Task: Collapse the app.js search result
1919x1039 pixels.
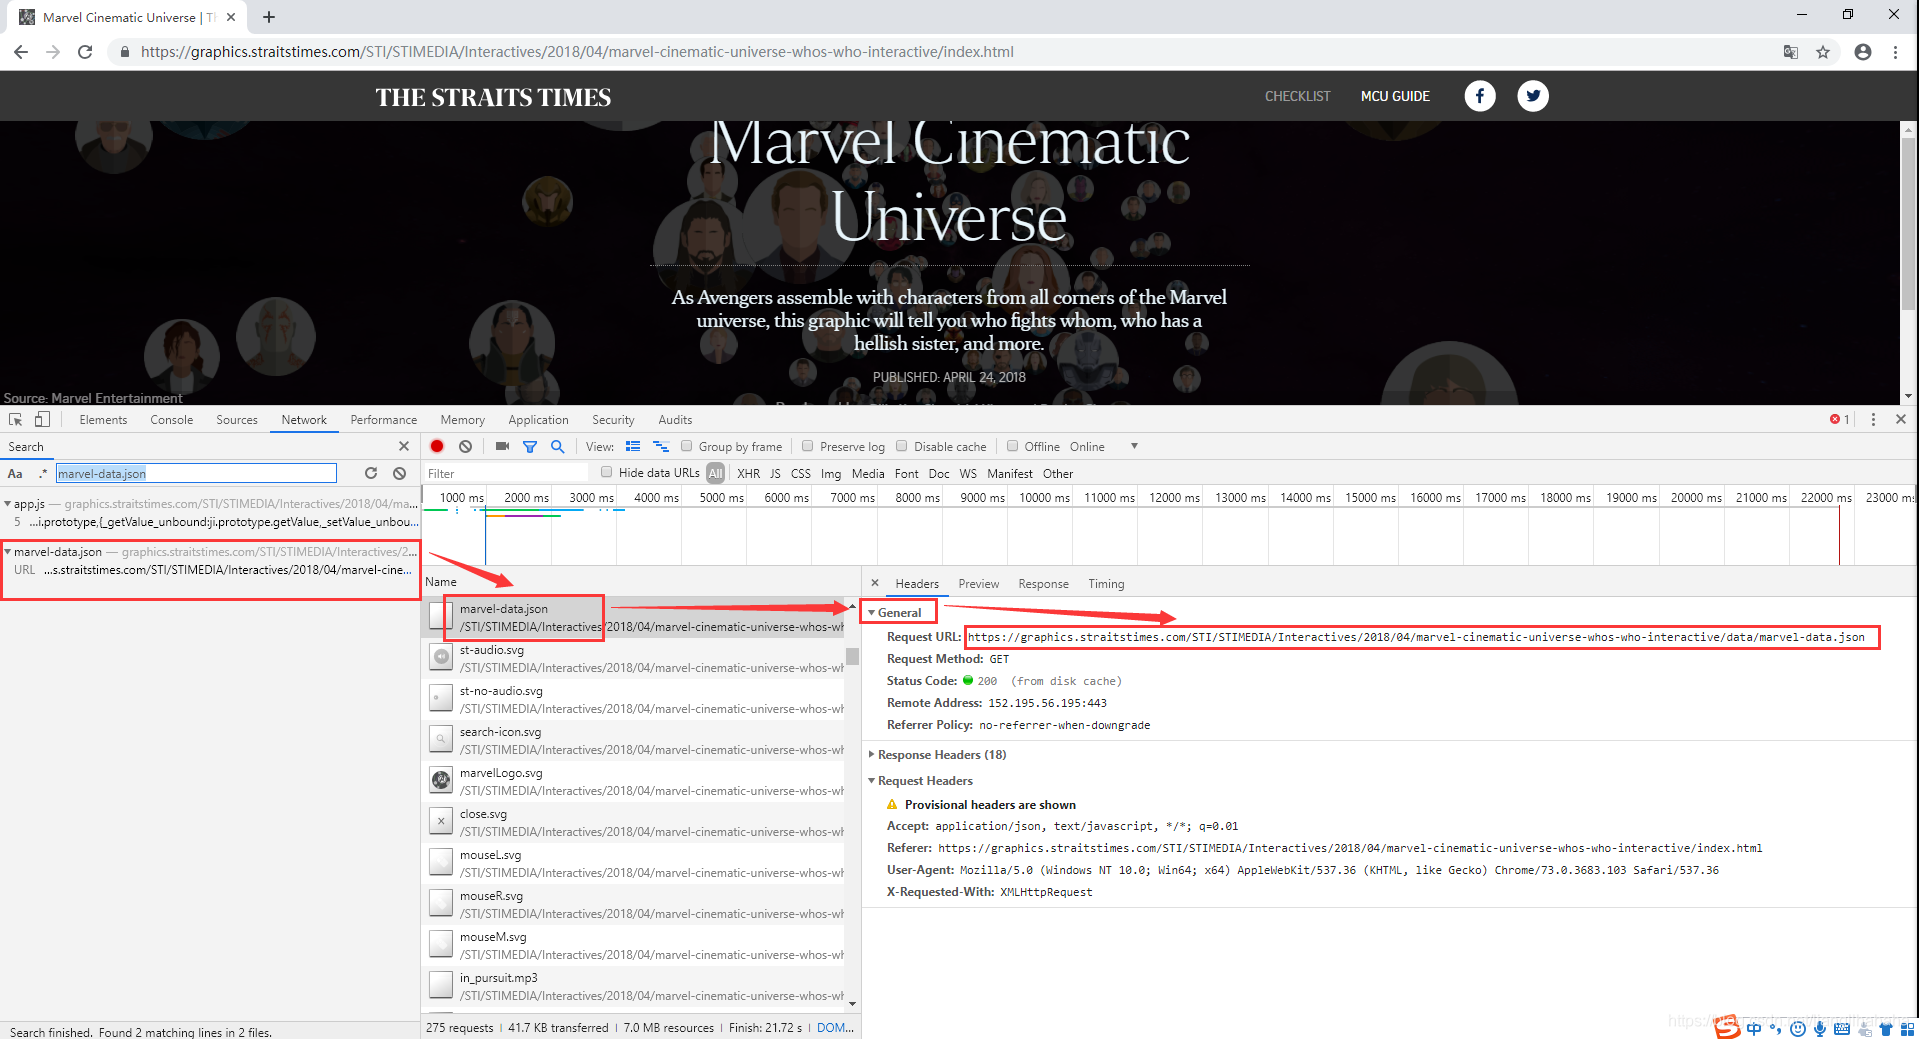Action: [x=8, y=504]
